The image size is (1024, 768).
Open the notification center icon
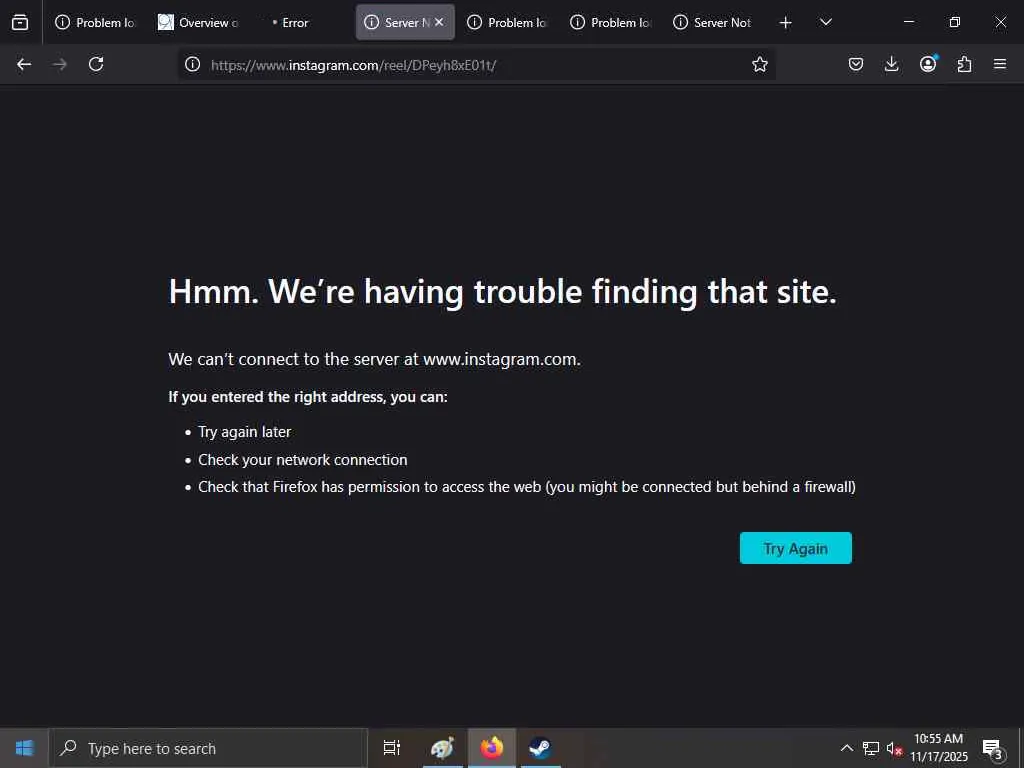pos(993,748)
